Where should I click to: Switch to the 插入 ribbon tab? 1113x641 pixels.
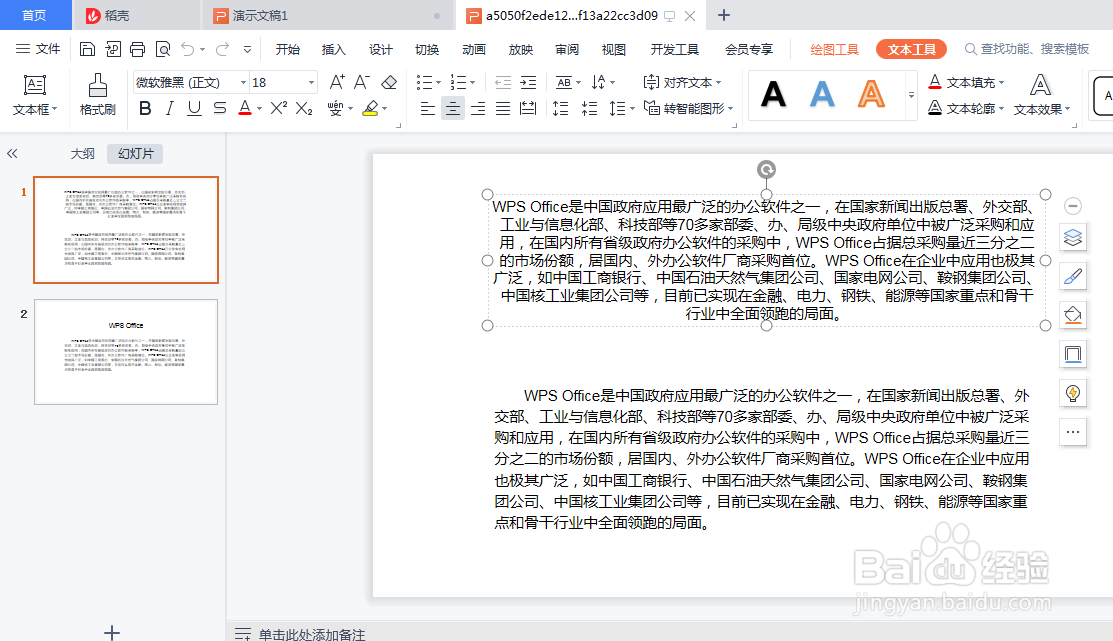333,49
